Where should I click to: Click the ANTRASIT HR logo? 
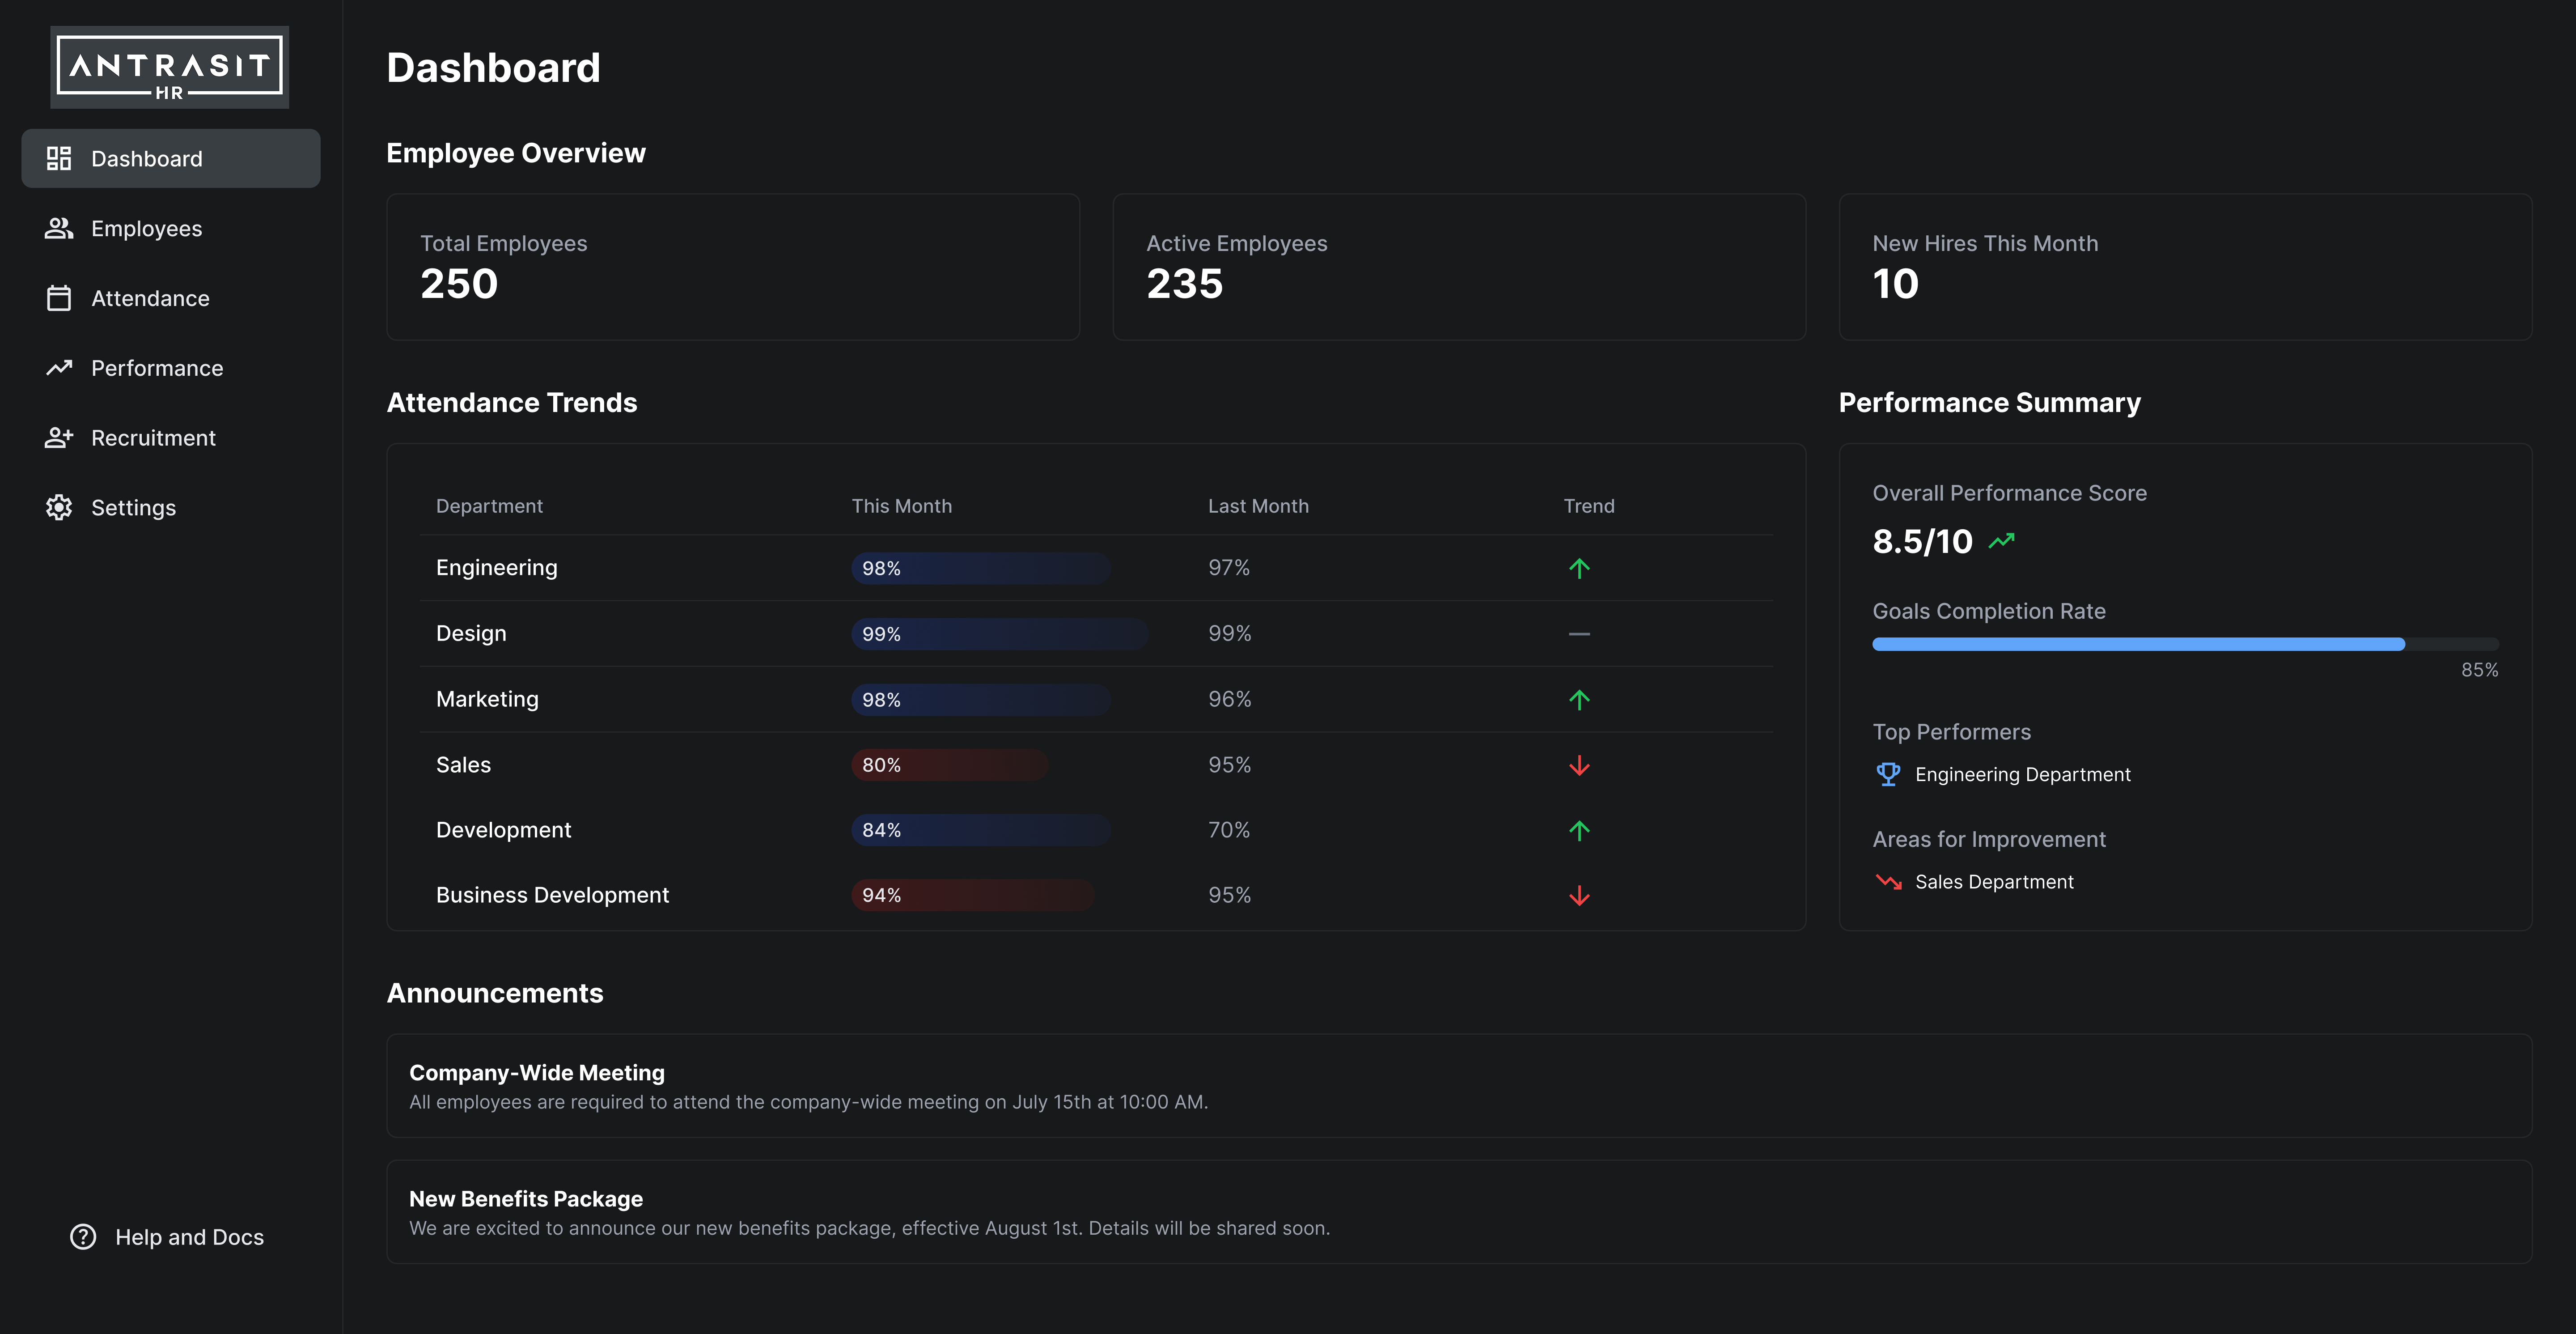click(169, 68)
